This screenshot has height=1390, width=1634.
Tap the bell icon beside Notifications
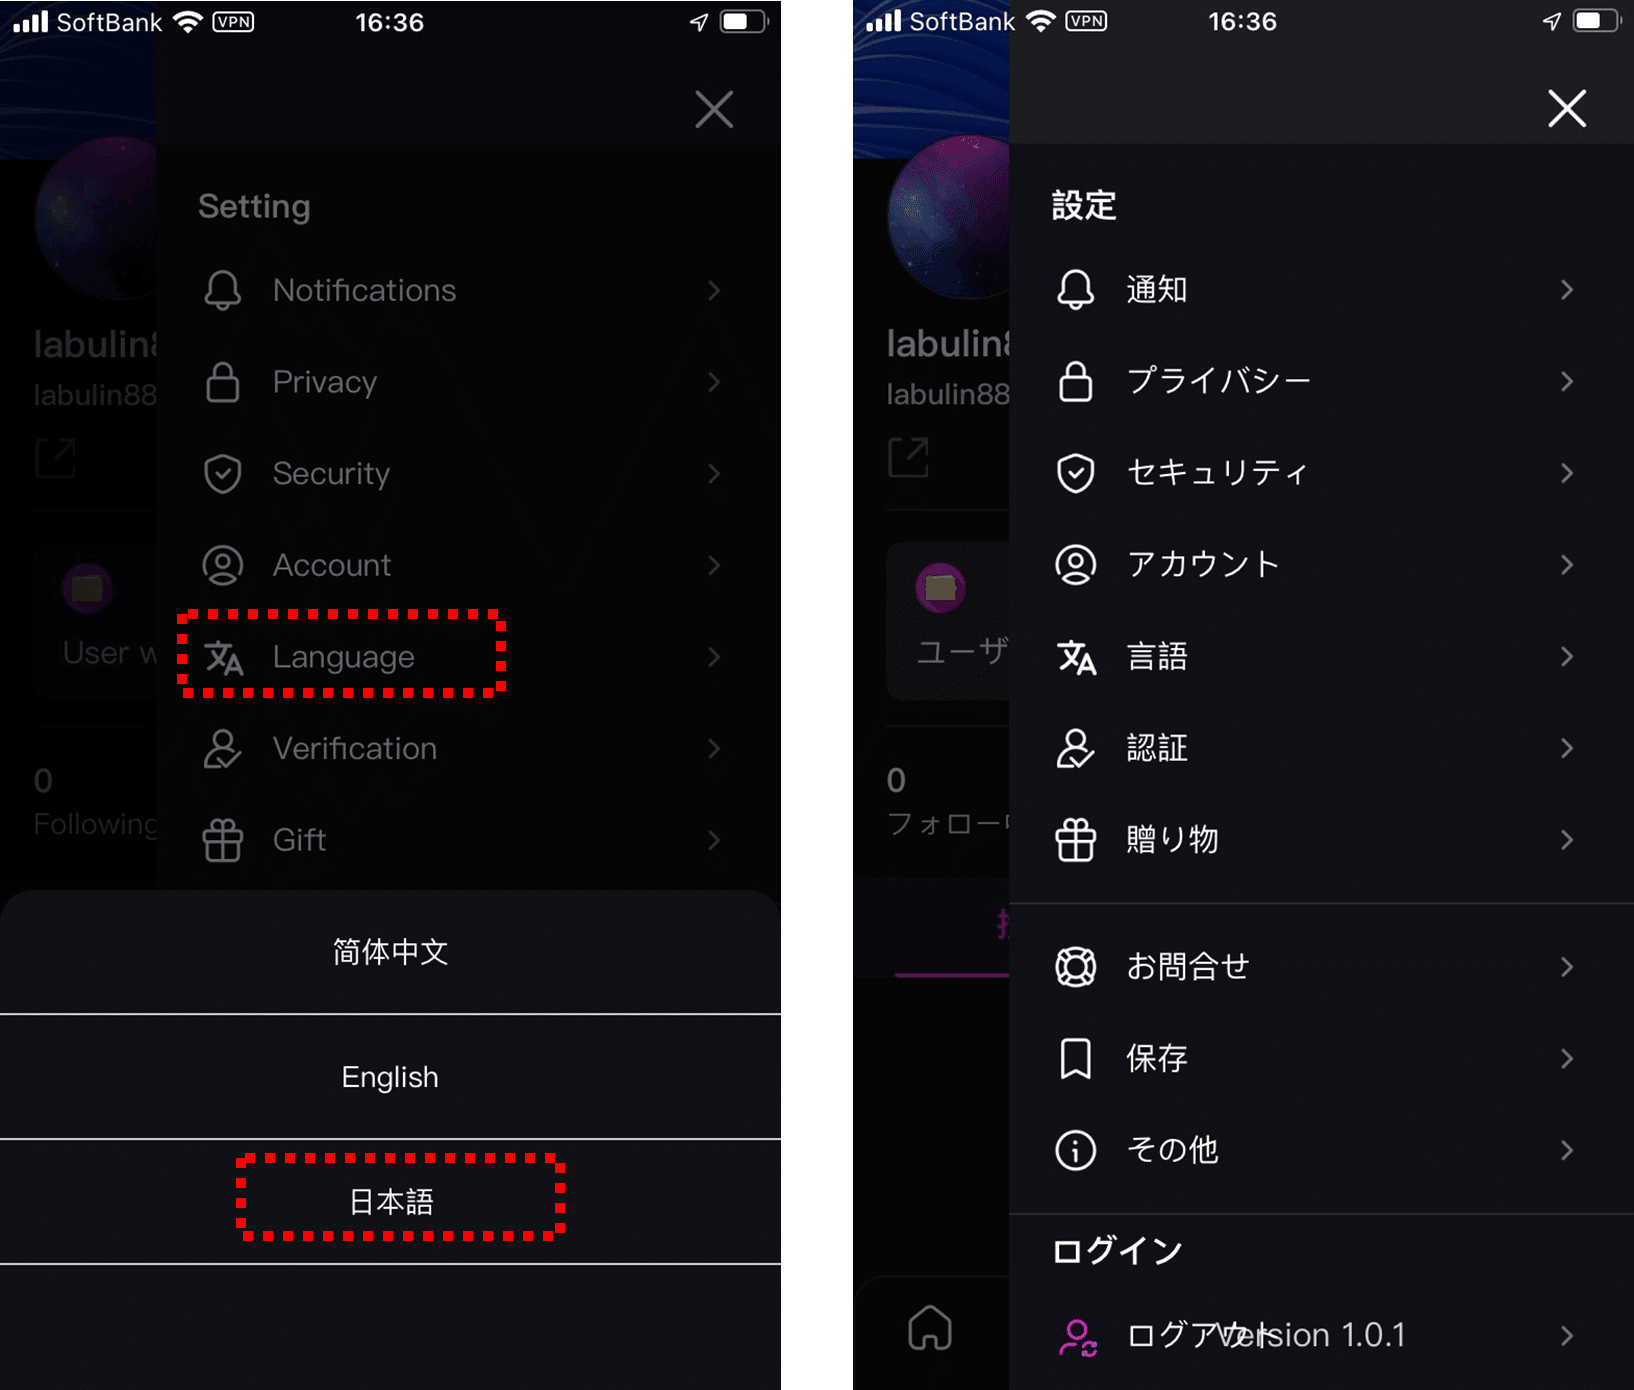[x=222, y=290]
